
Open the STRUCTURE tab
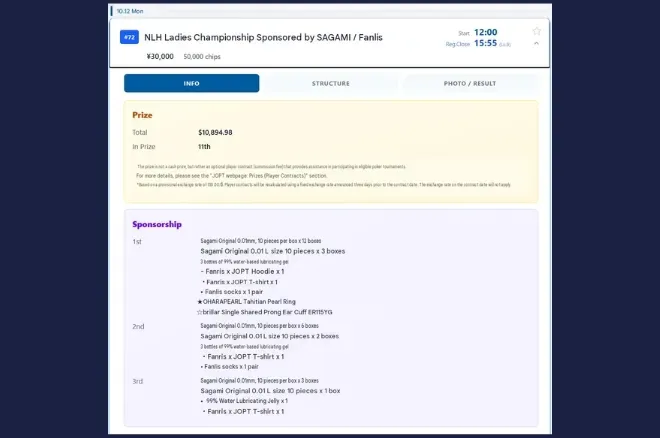click(331, 83)
